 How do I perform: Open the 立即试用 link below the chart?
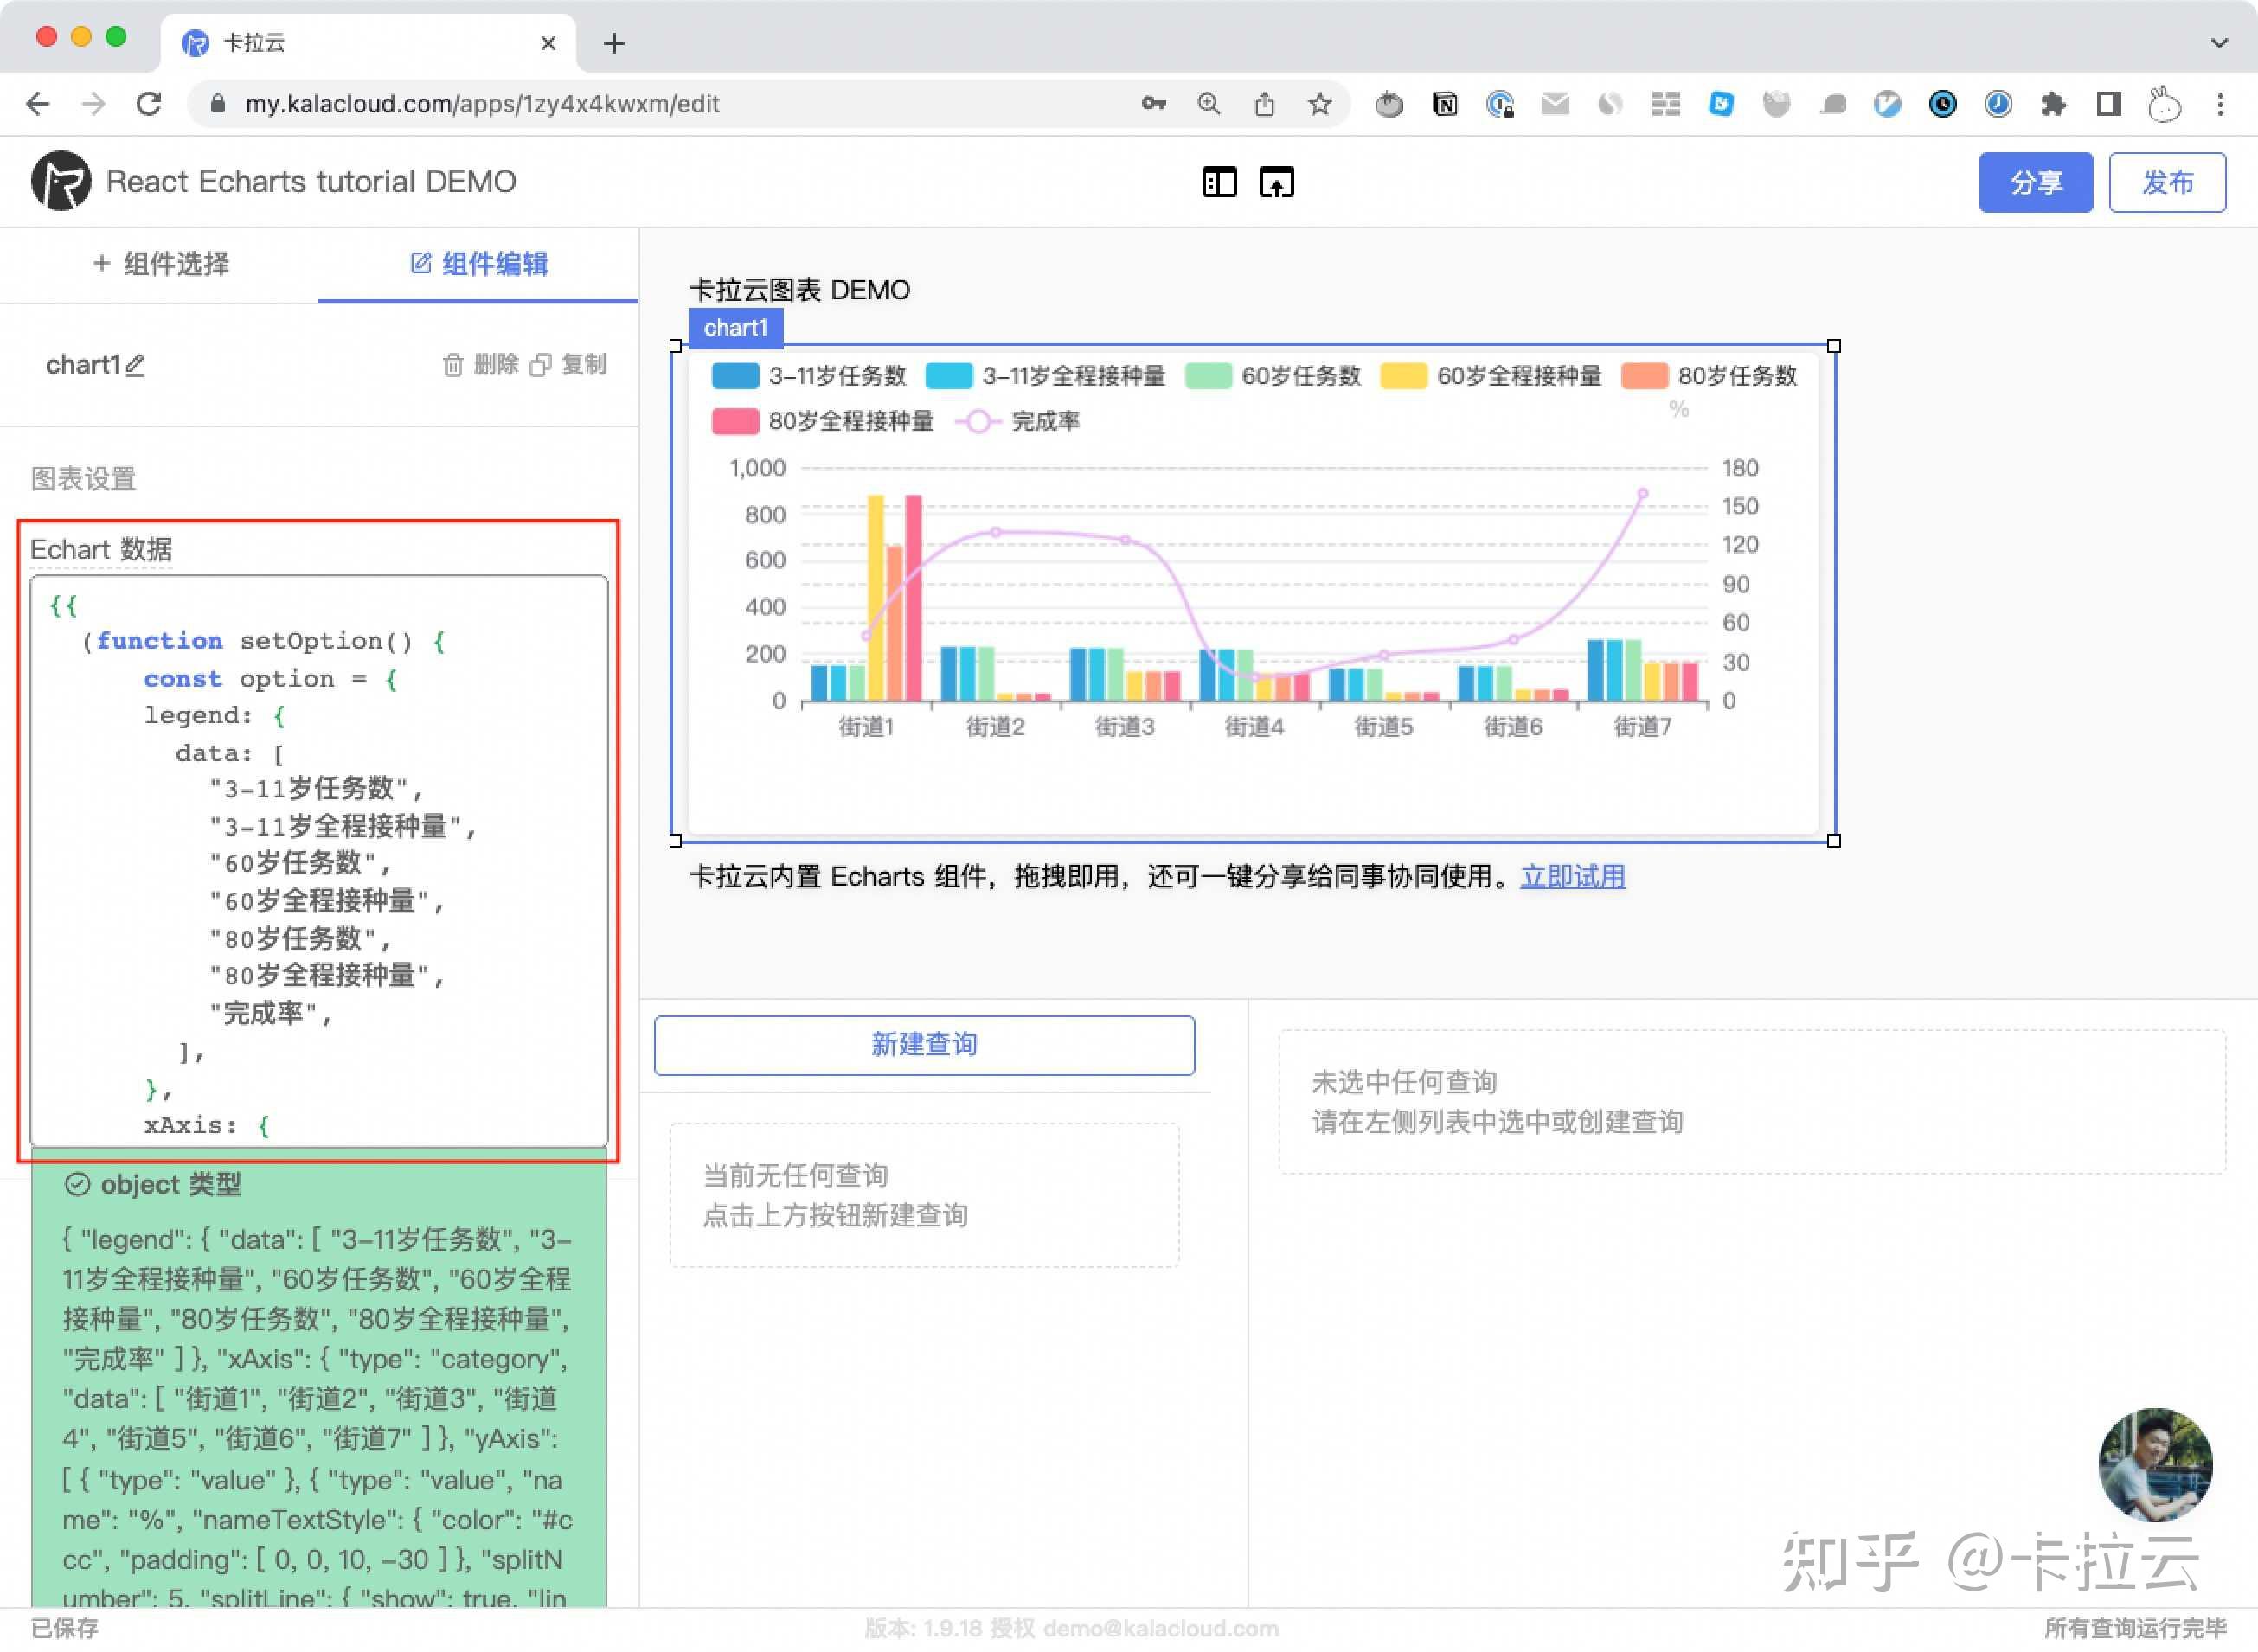pos(1573,877)
